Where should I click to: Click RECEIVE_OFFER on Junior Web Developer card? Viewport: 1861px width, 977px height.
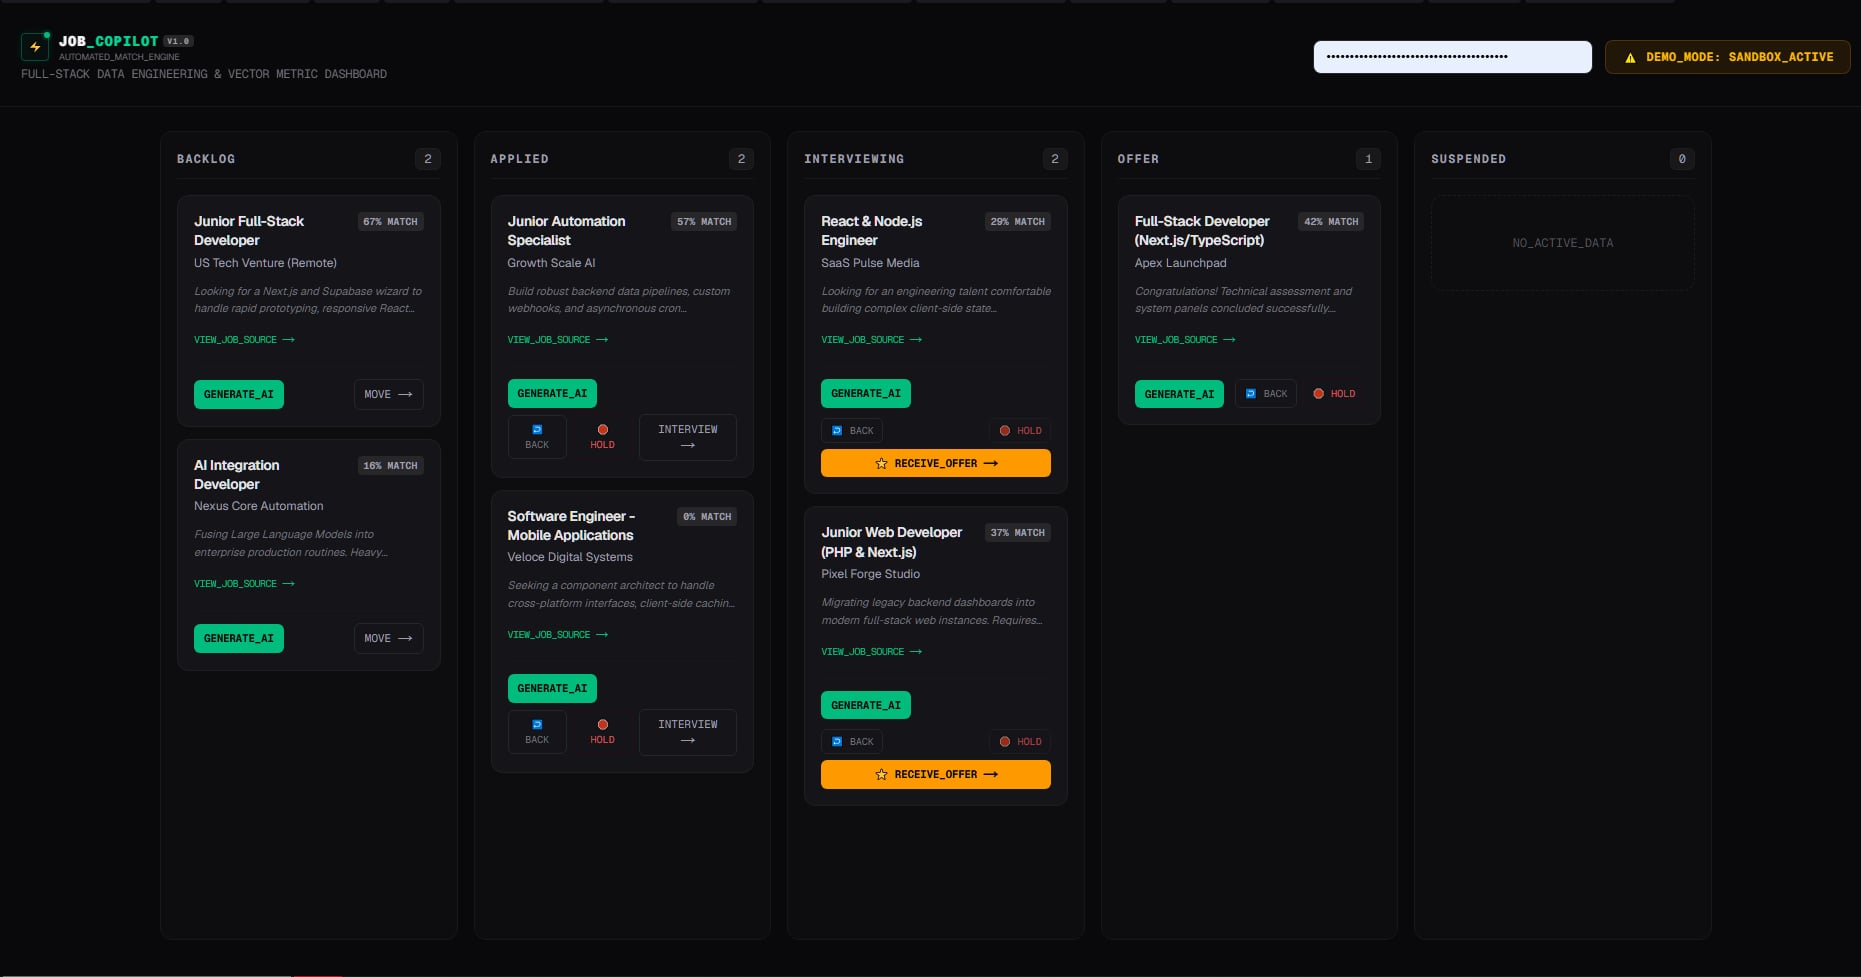936,774
